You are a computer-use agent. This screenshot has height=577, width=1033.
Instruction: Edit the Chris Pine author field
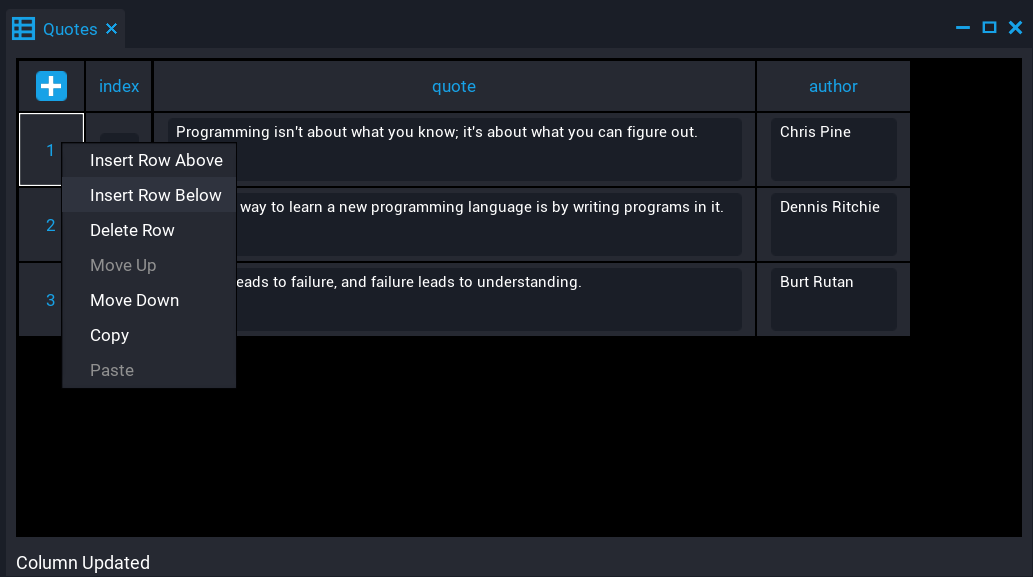click(833, 149)
